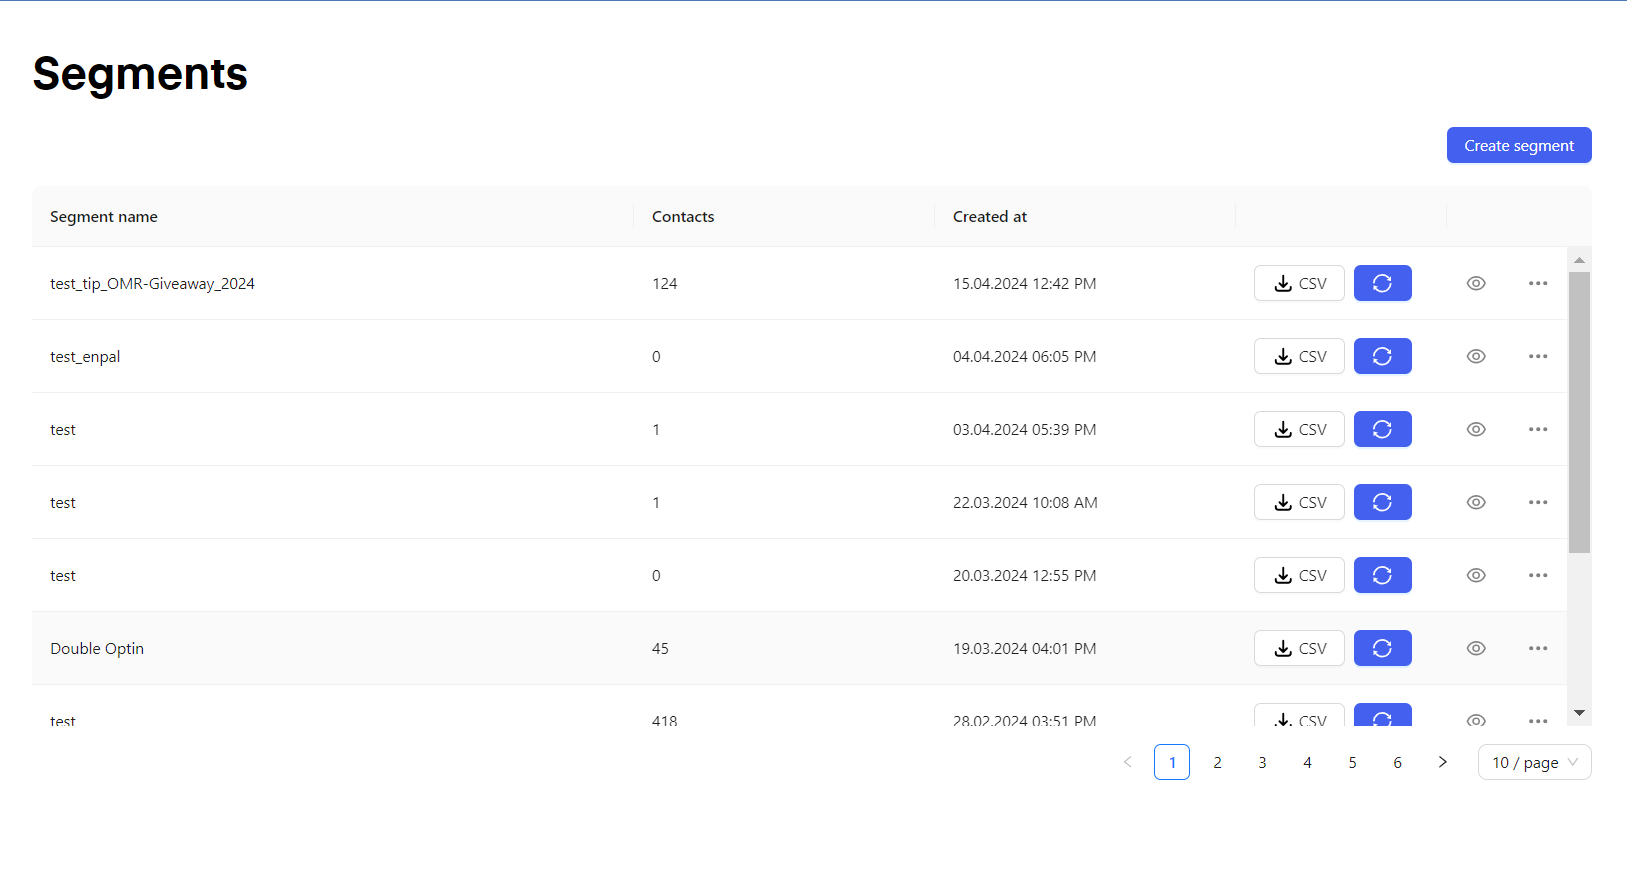Refresh segment created 22.03.2024 10:08 AM

tap(1382, 502)
